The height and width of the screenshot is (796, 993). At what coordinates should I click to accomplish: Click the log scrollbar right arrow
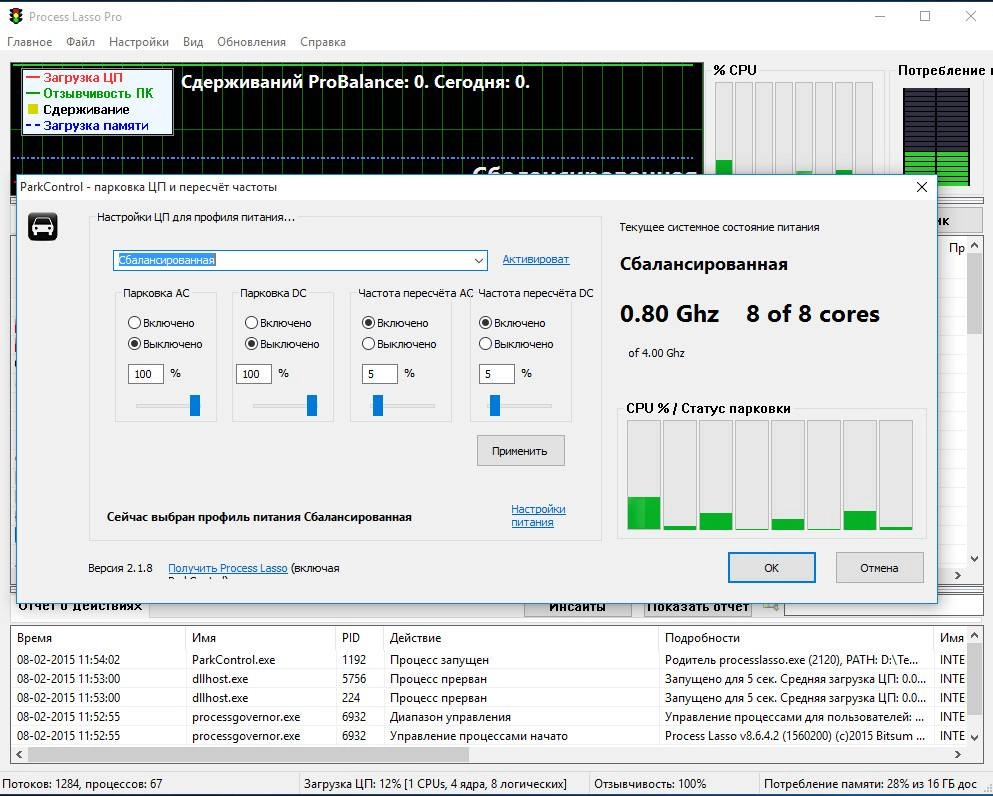pyautogui.click(x=958, y=754)
